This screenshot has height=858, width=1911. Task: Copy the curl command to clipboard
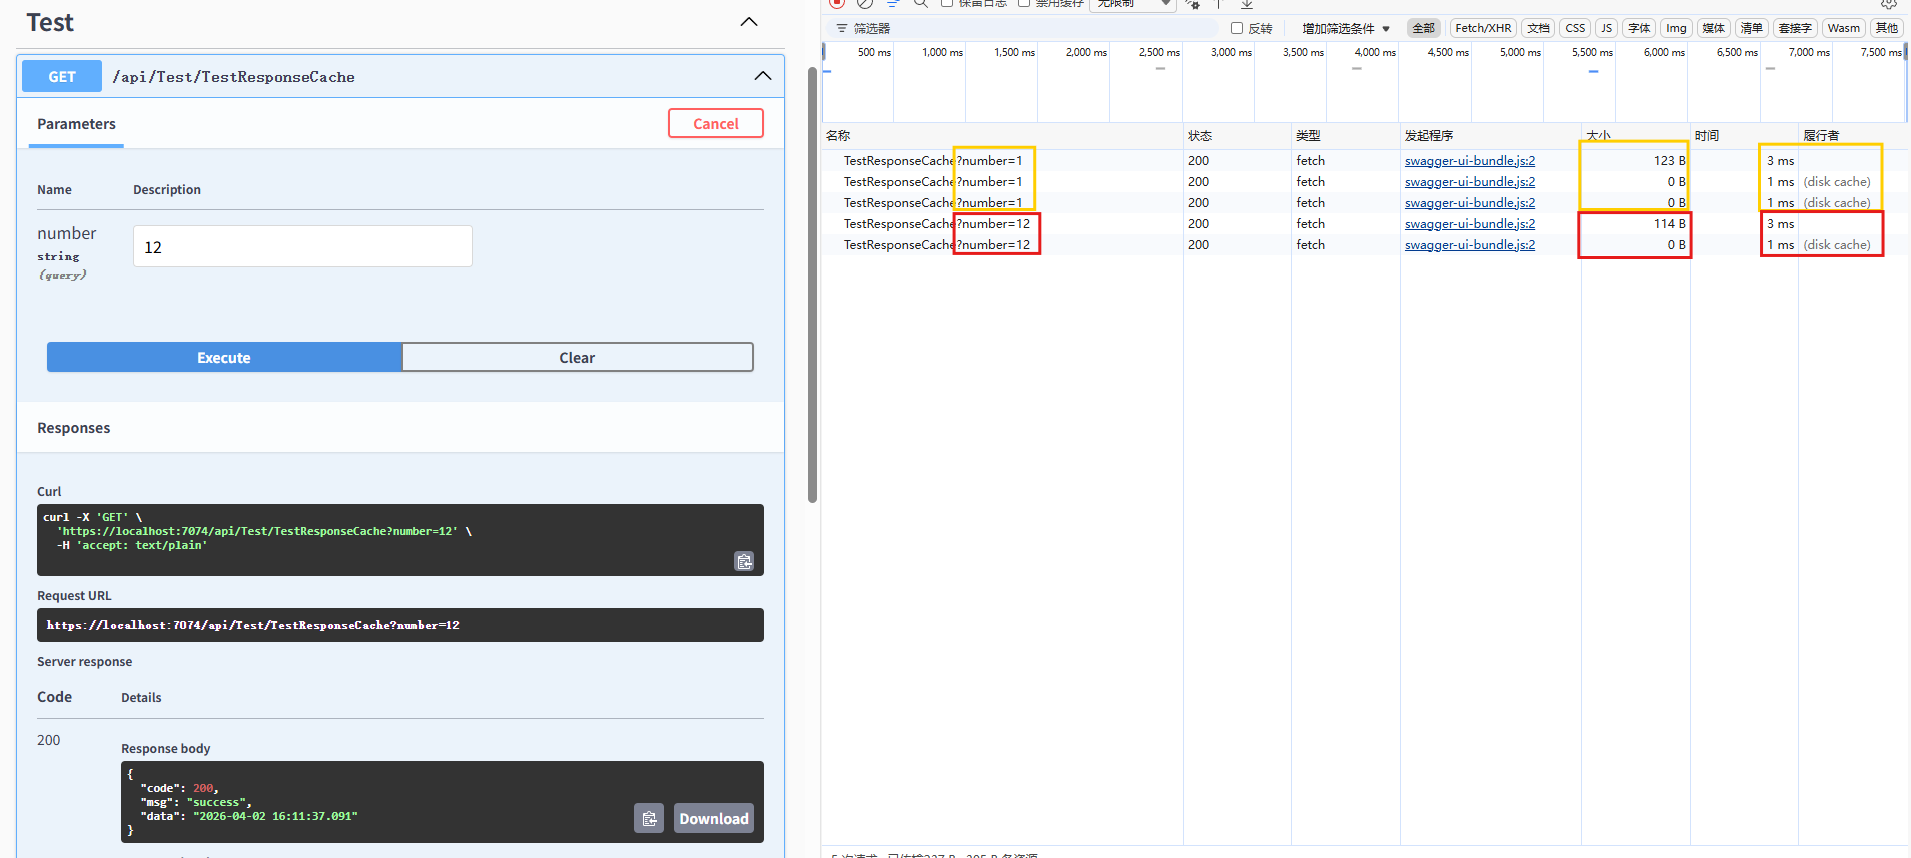pyautogui.click(x=744, y=561)
